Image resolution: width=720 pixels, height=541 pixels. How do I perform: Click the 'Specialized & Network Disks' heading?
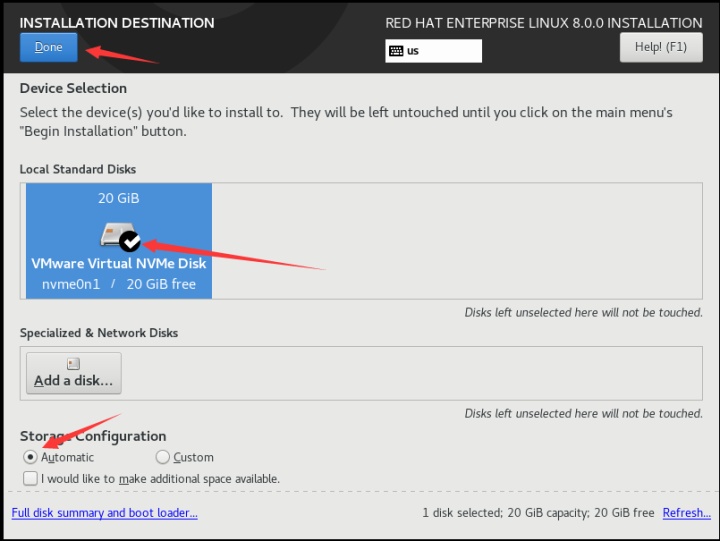pyautogui.click(x=99, y=333)
